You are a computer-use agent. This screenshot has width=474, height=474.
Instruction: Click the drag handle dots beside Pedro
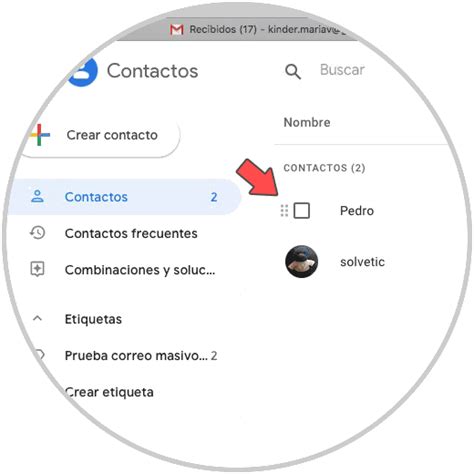[x=284, y=211]
